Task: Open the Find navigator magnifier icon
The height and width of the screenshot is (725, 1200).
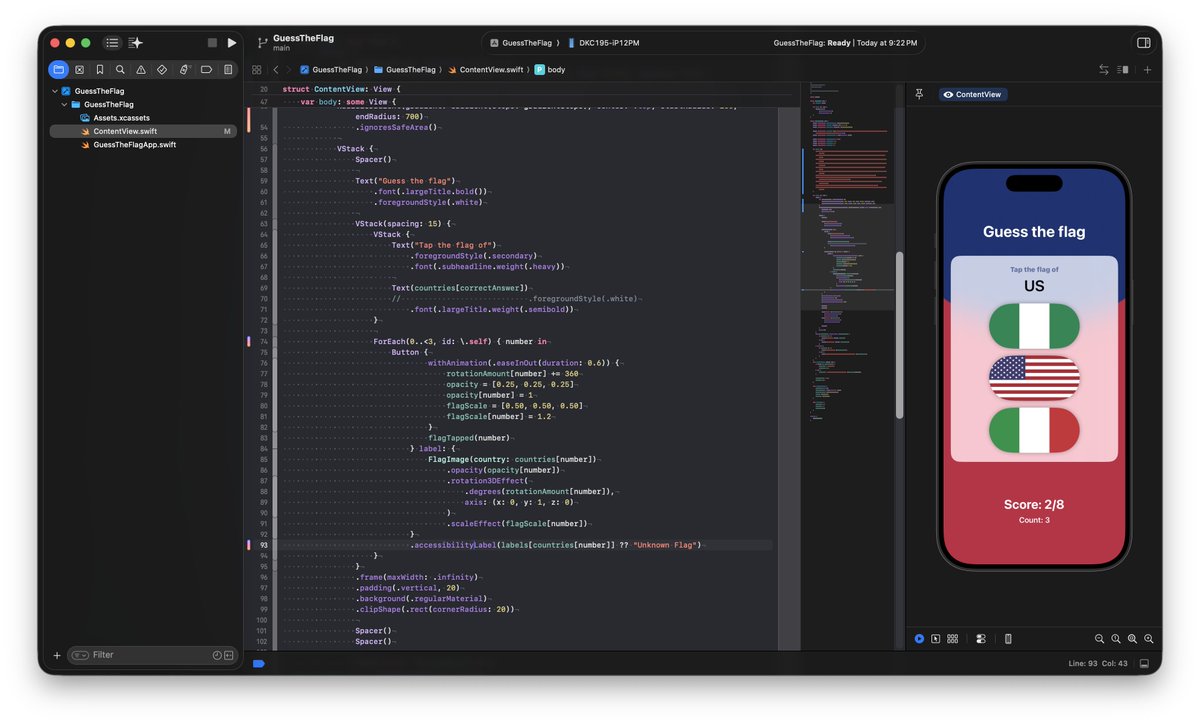Action: (120, 70)
